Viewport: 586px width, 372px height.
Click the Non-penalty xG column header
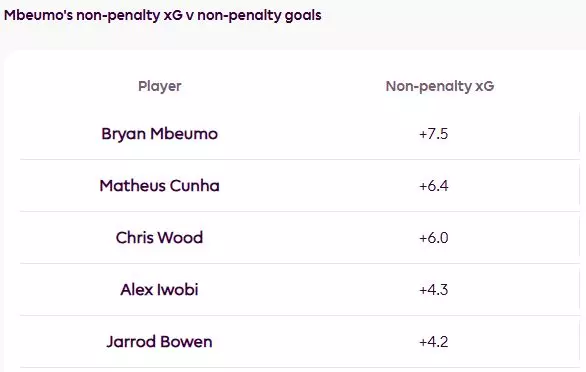[440, 86]
